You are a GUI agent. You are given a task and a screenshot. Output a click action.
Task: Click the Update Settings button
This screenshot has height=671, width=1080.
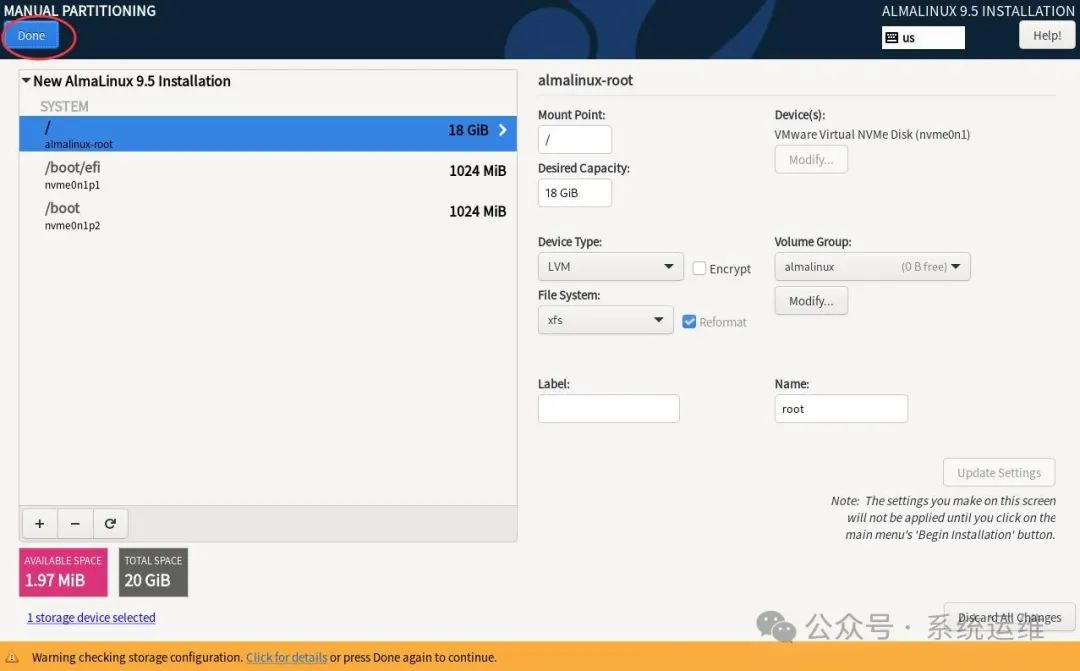pyautogui.click(x=999, y=473)
